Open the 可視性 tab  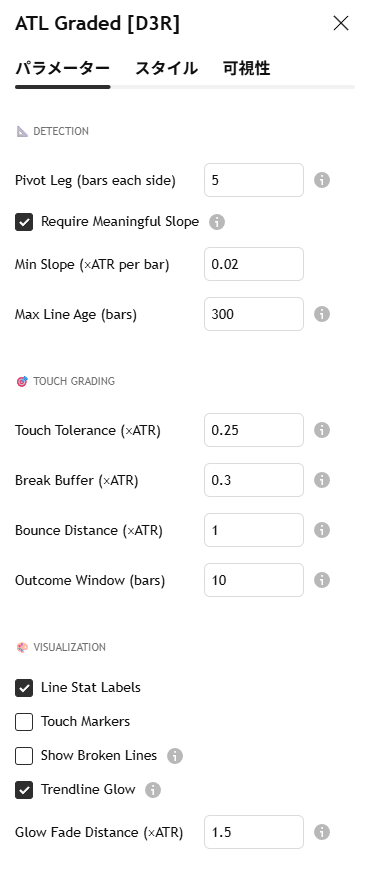pos(246,69)
